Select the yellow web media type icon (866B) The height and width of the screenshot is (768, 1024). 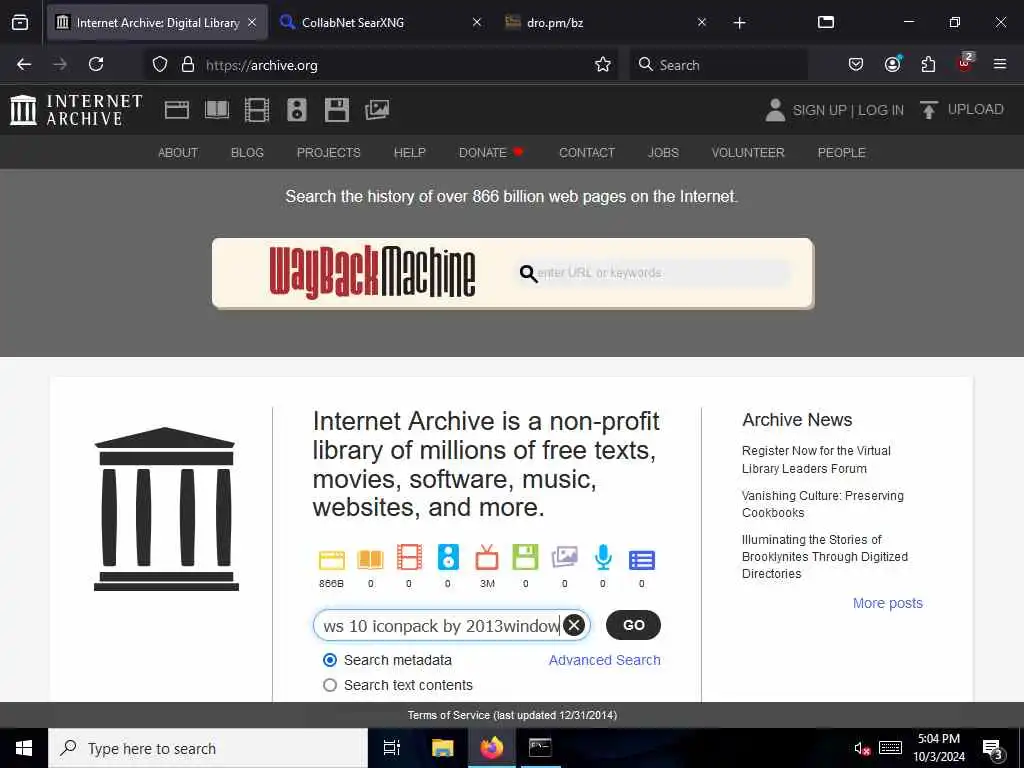pos(332,559)
